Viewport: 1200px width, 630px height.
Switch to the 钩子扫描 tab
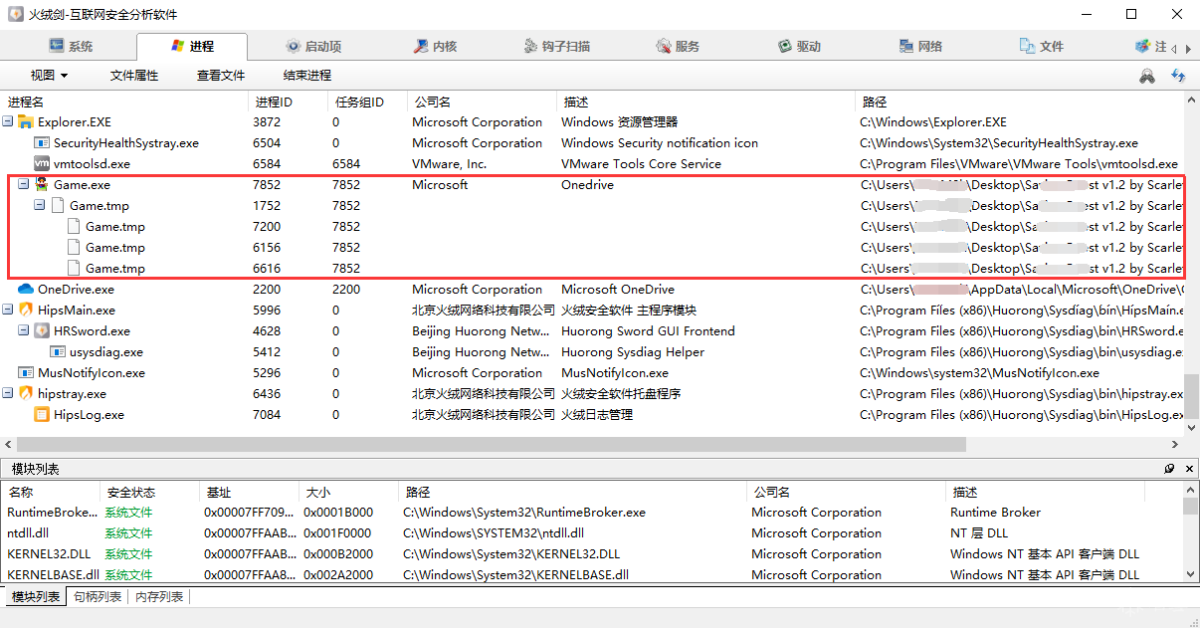[x=557, y=47]
